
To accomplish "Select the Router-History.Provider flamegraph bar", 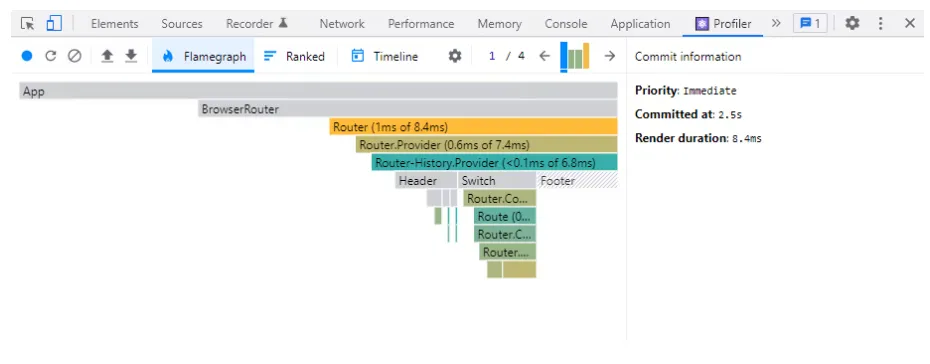I will coord(495,162).
